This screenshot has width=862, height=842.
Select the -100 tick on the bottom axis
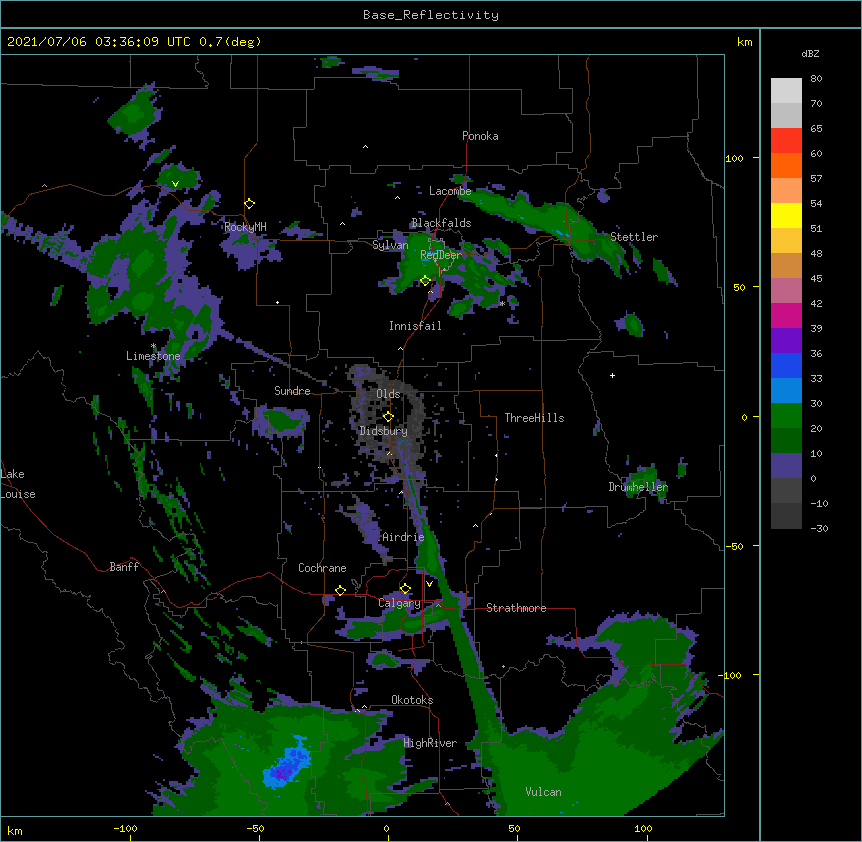tap(125, 828)
